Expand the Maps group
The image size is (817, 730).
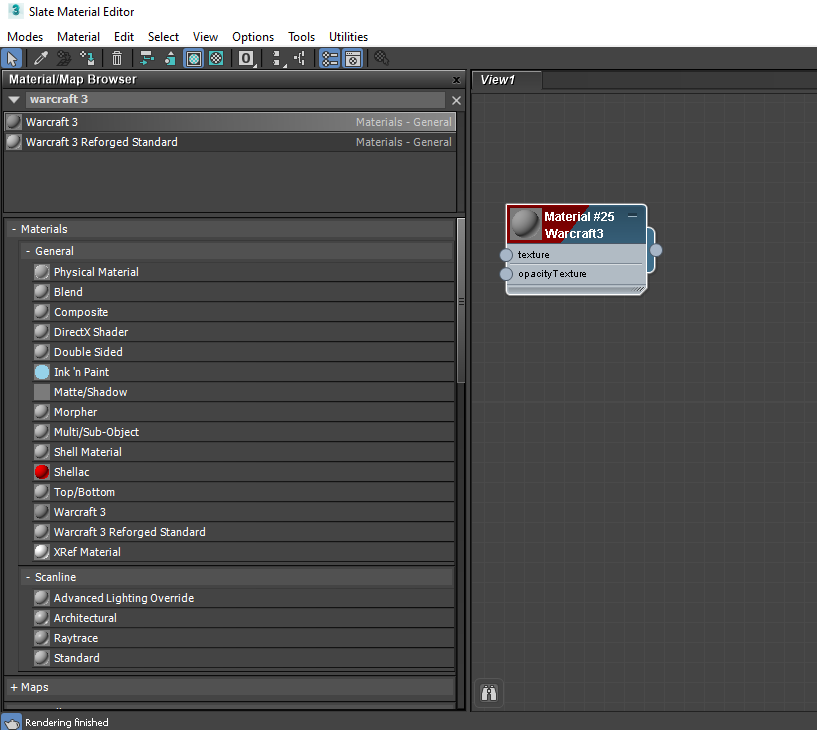coord(14,687)
